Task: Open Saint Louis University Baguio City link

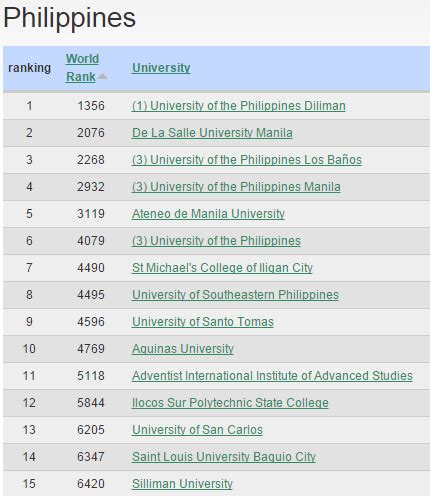Action: point(224,457)
